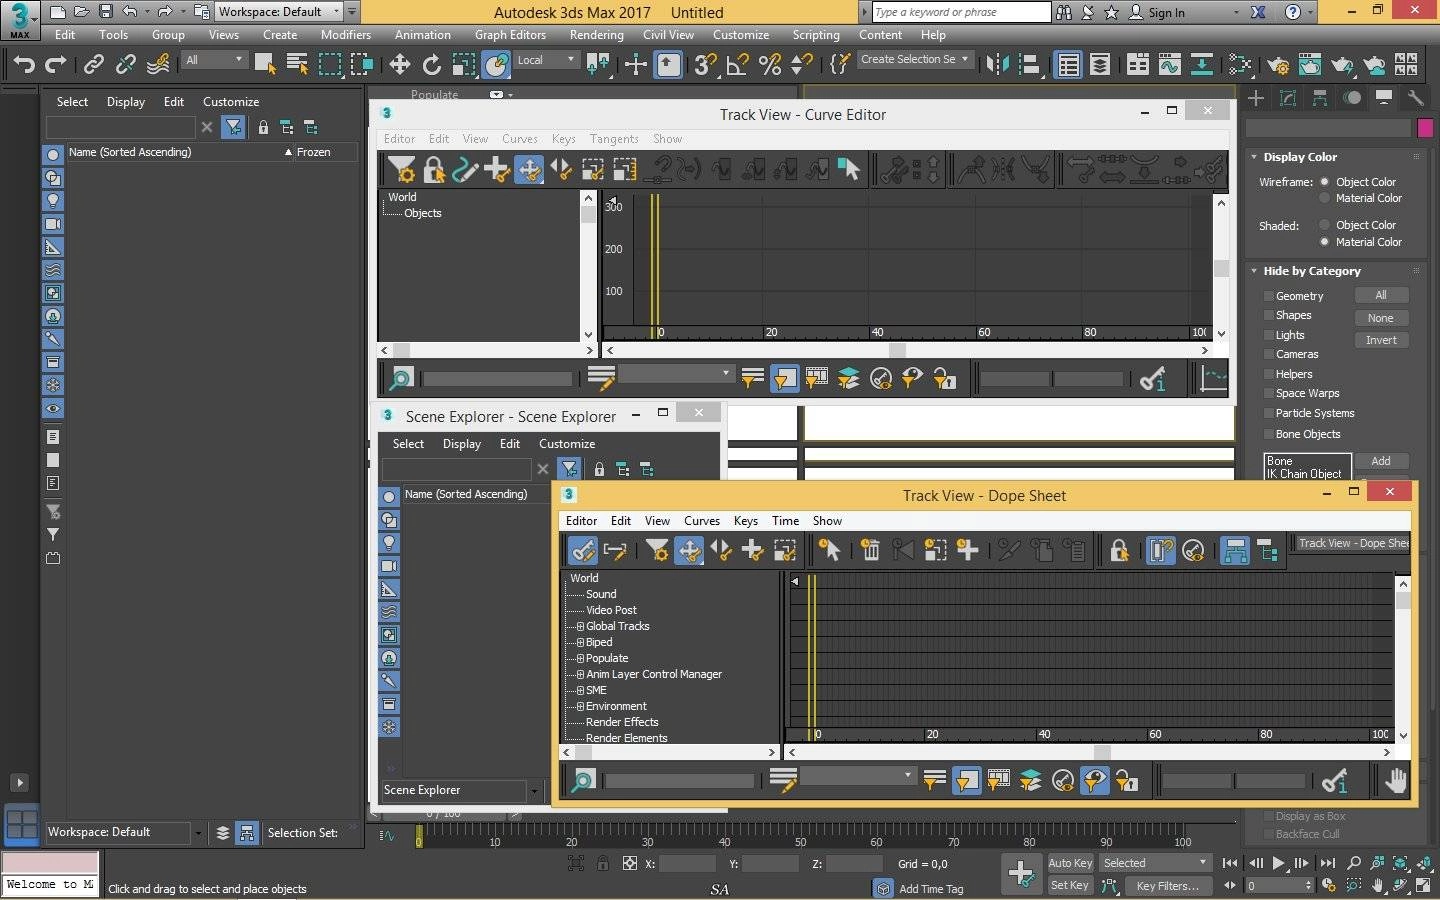1440x900 pixels.
Task: Click Delete Time trash icon in Dope Sheet
Action: point(871,550)
